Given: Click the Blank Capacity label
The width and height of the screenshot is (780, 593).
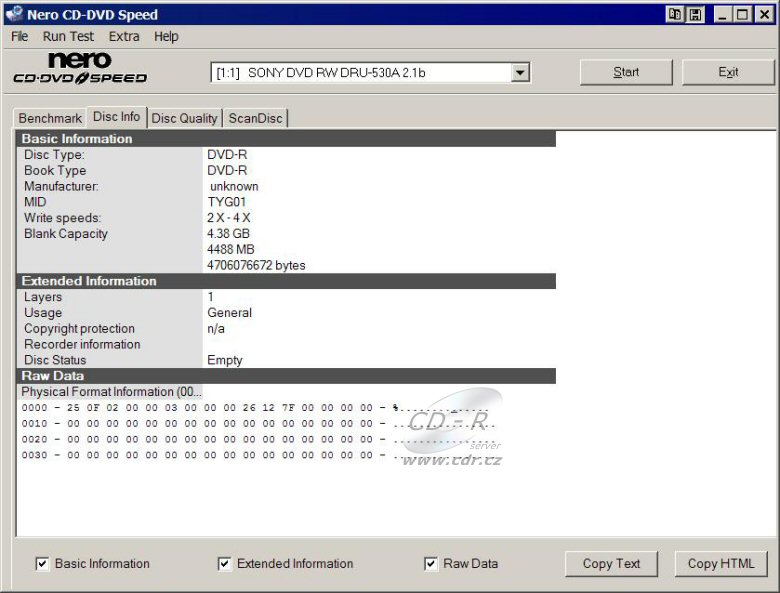Looking at the screenshot, I should pos(66,234).
